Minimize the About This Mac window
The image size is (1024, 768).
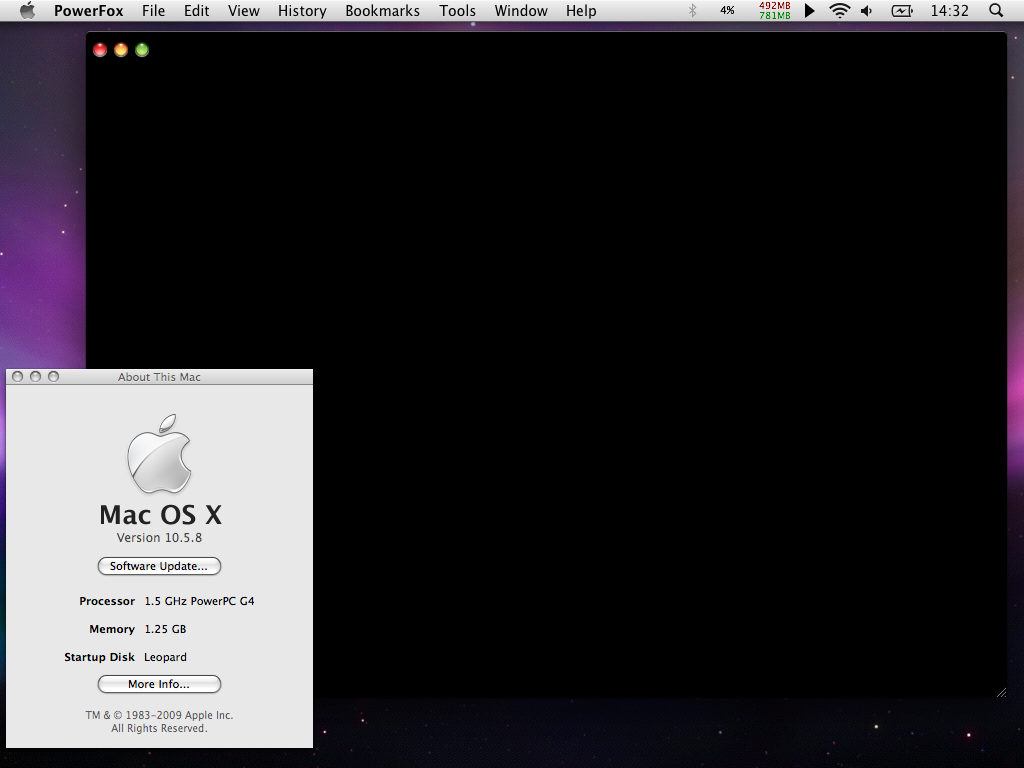pyautogui.click(x=35, y=377)
